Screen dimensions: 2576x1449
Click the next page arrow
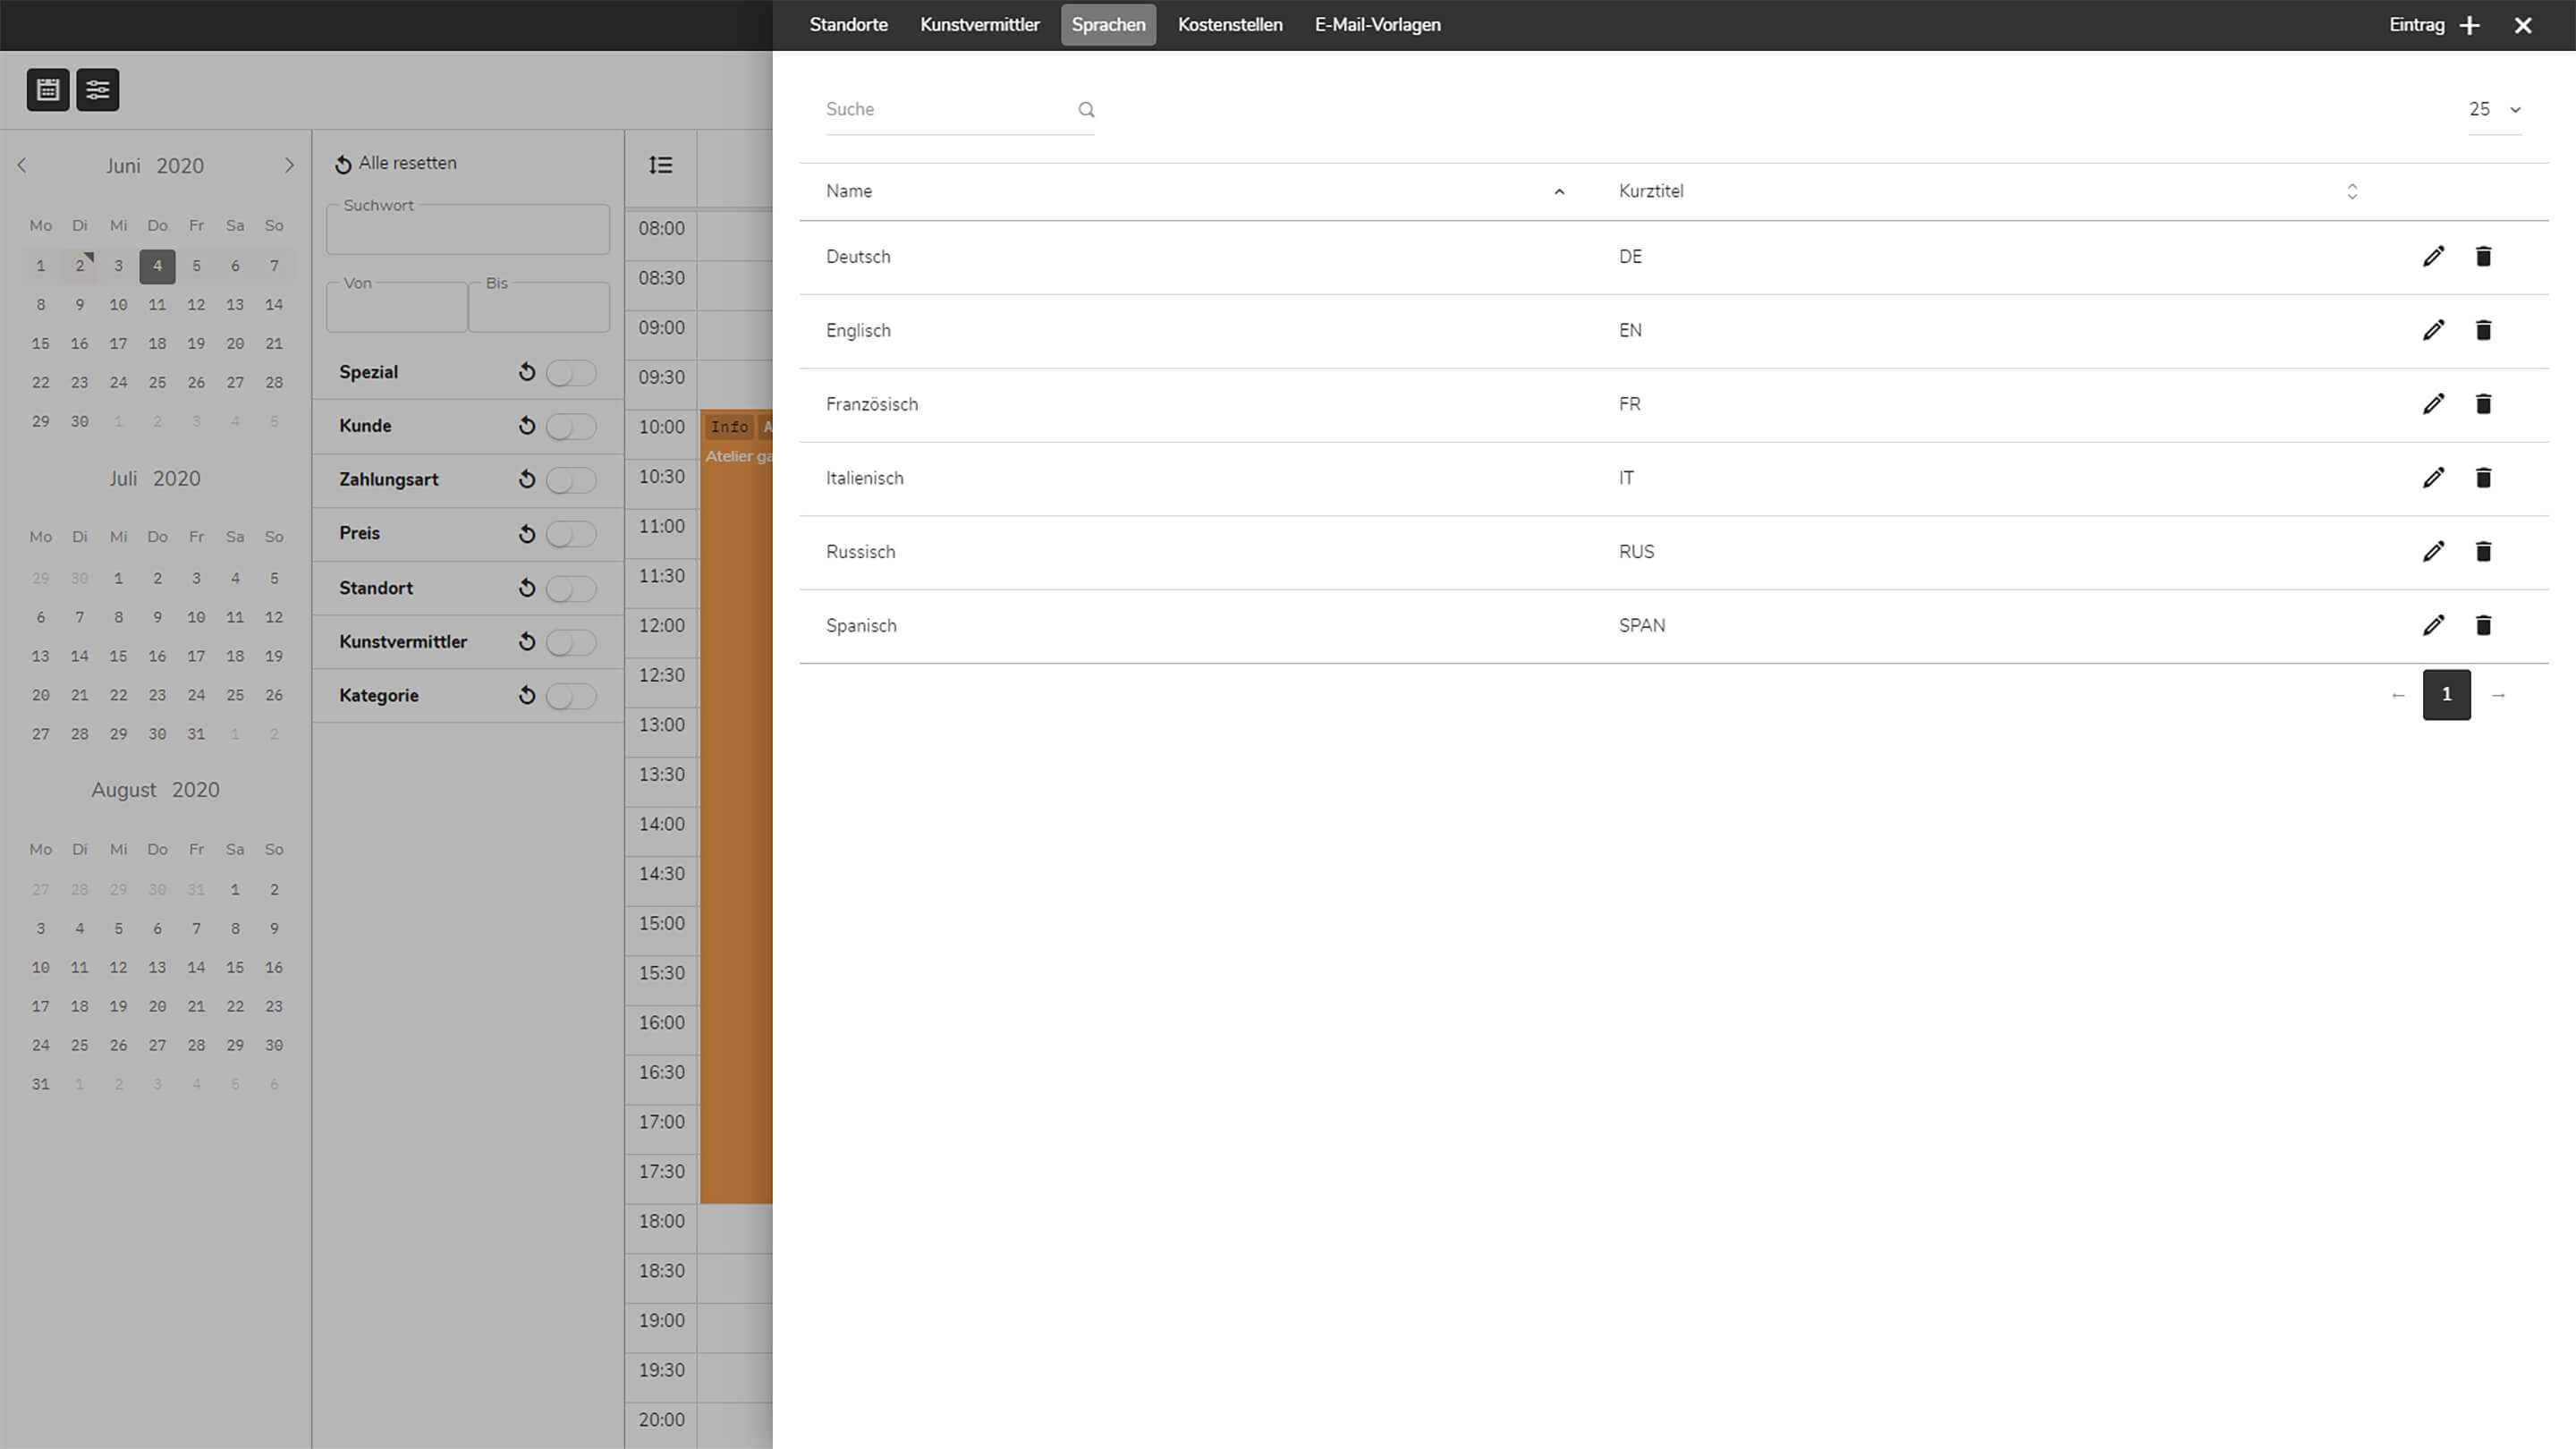click(x=2498, y=696)
